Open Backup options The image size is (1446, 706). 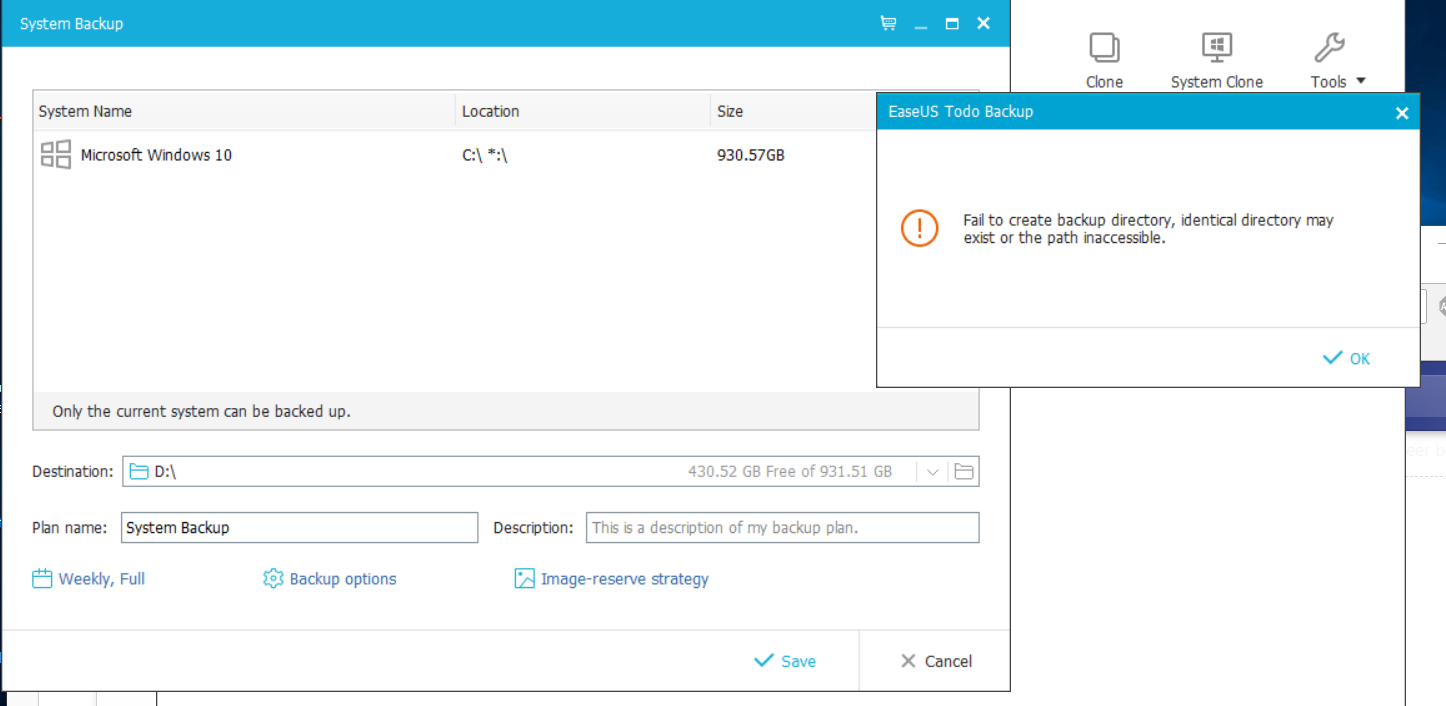click(330, 579)
